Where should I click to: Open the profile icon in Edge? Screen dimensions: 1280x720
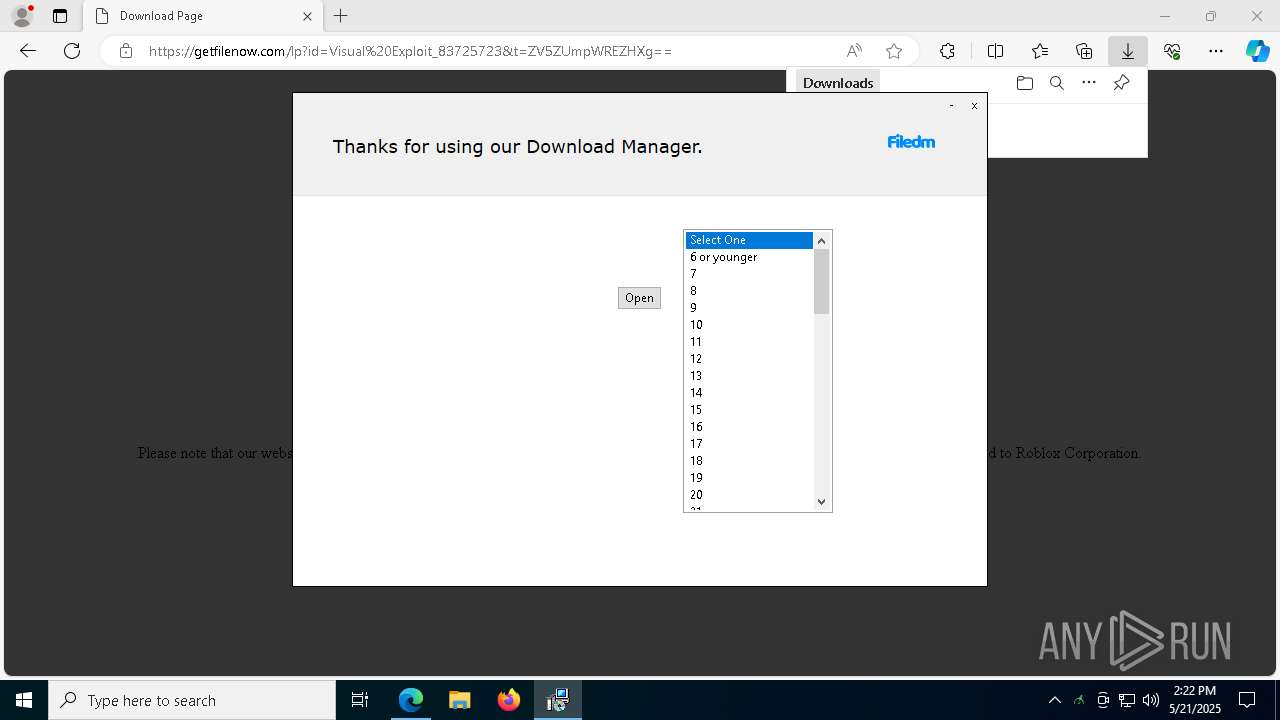coord(22,16)
